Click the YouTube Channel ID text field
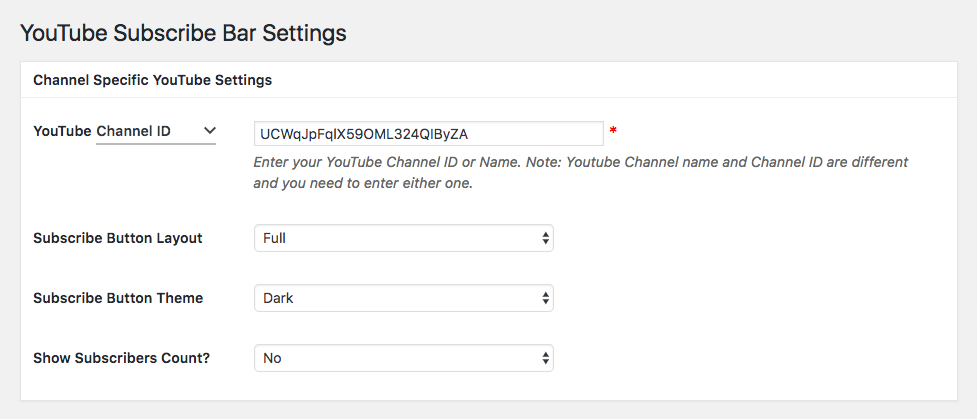 429,133
